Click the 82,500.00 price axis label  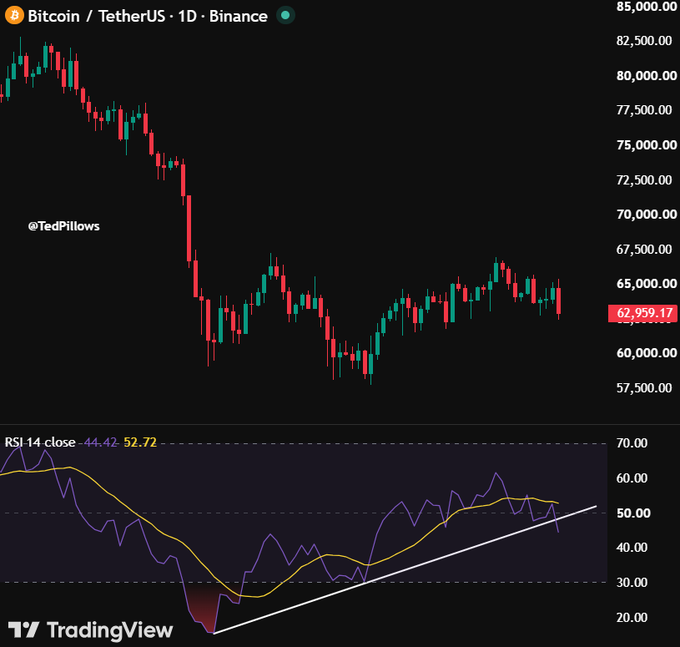[x=644, y=41]
